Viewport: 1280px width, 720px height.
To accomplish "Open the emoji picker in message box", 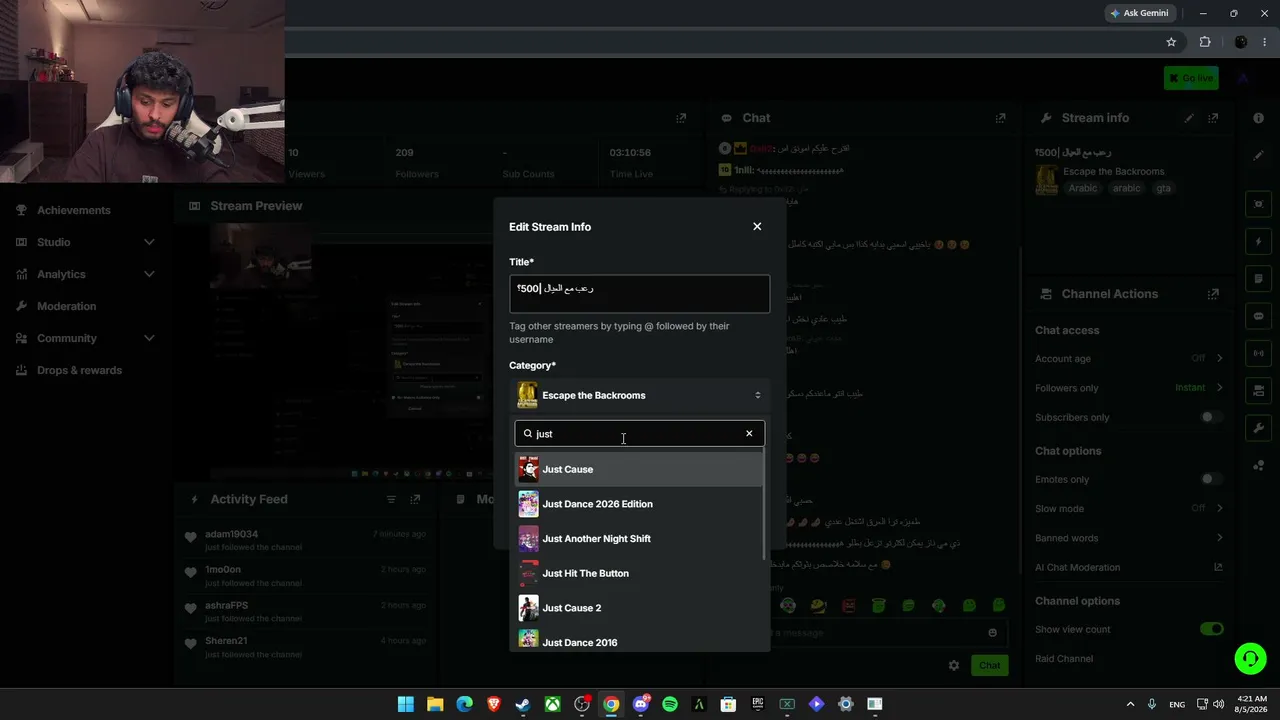I will (992, 633).
